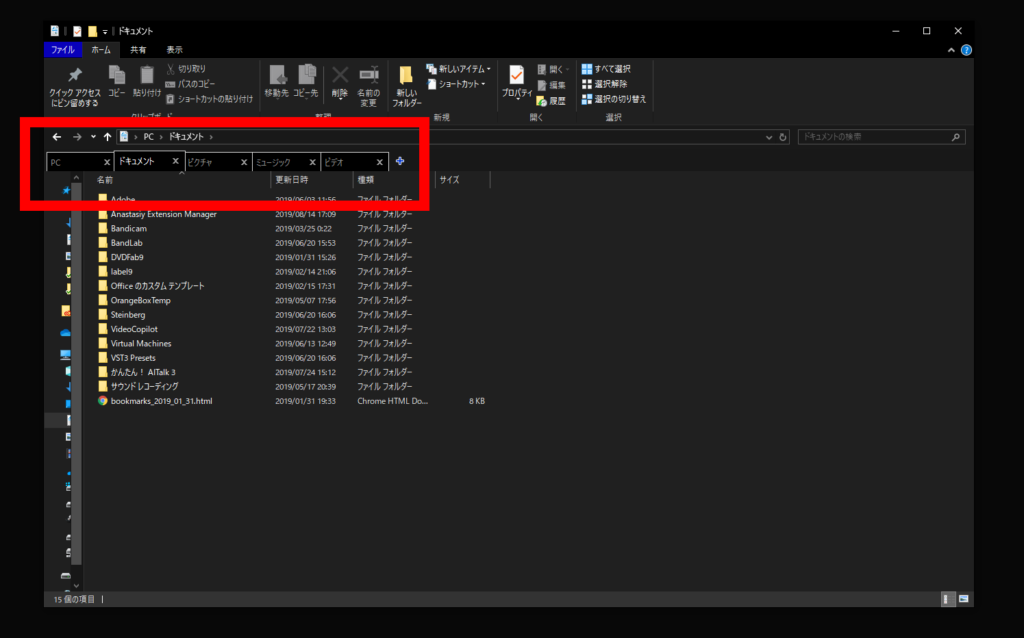Viewport: 1024px width, 638px height.
Task: Open the 共有 ribbon tab
Action: (138, 49)
